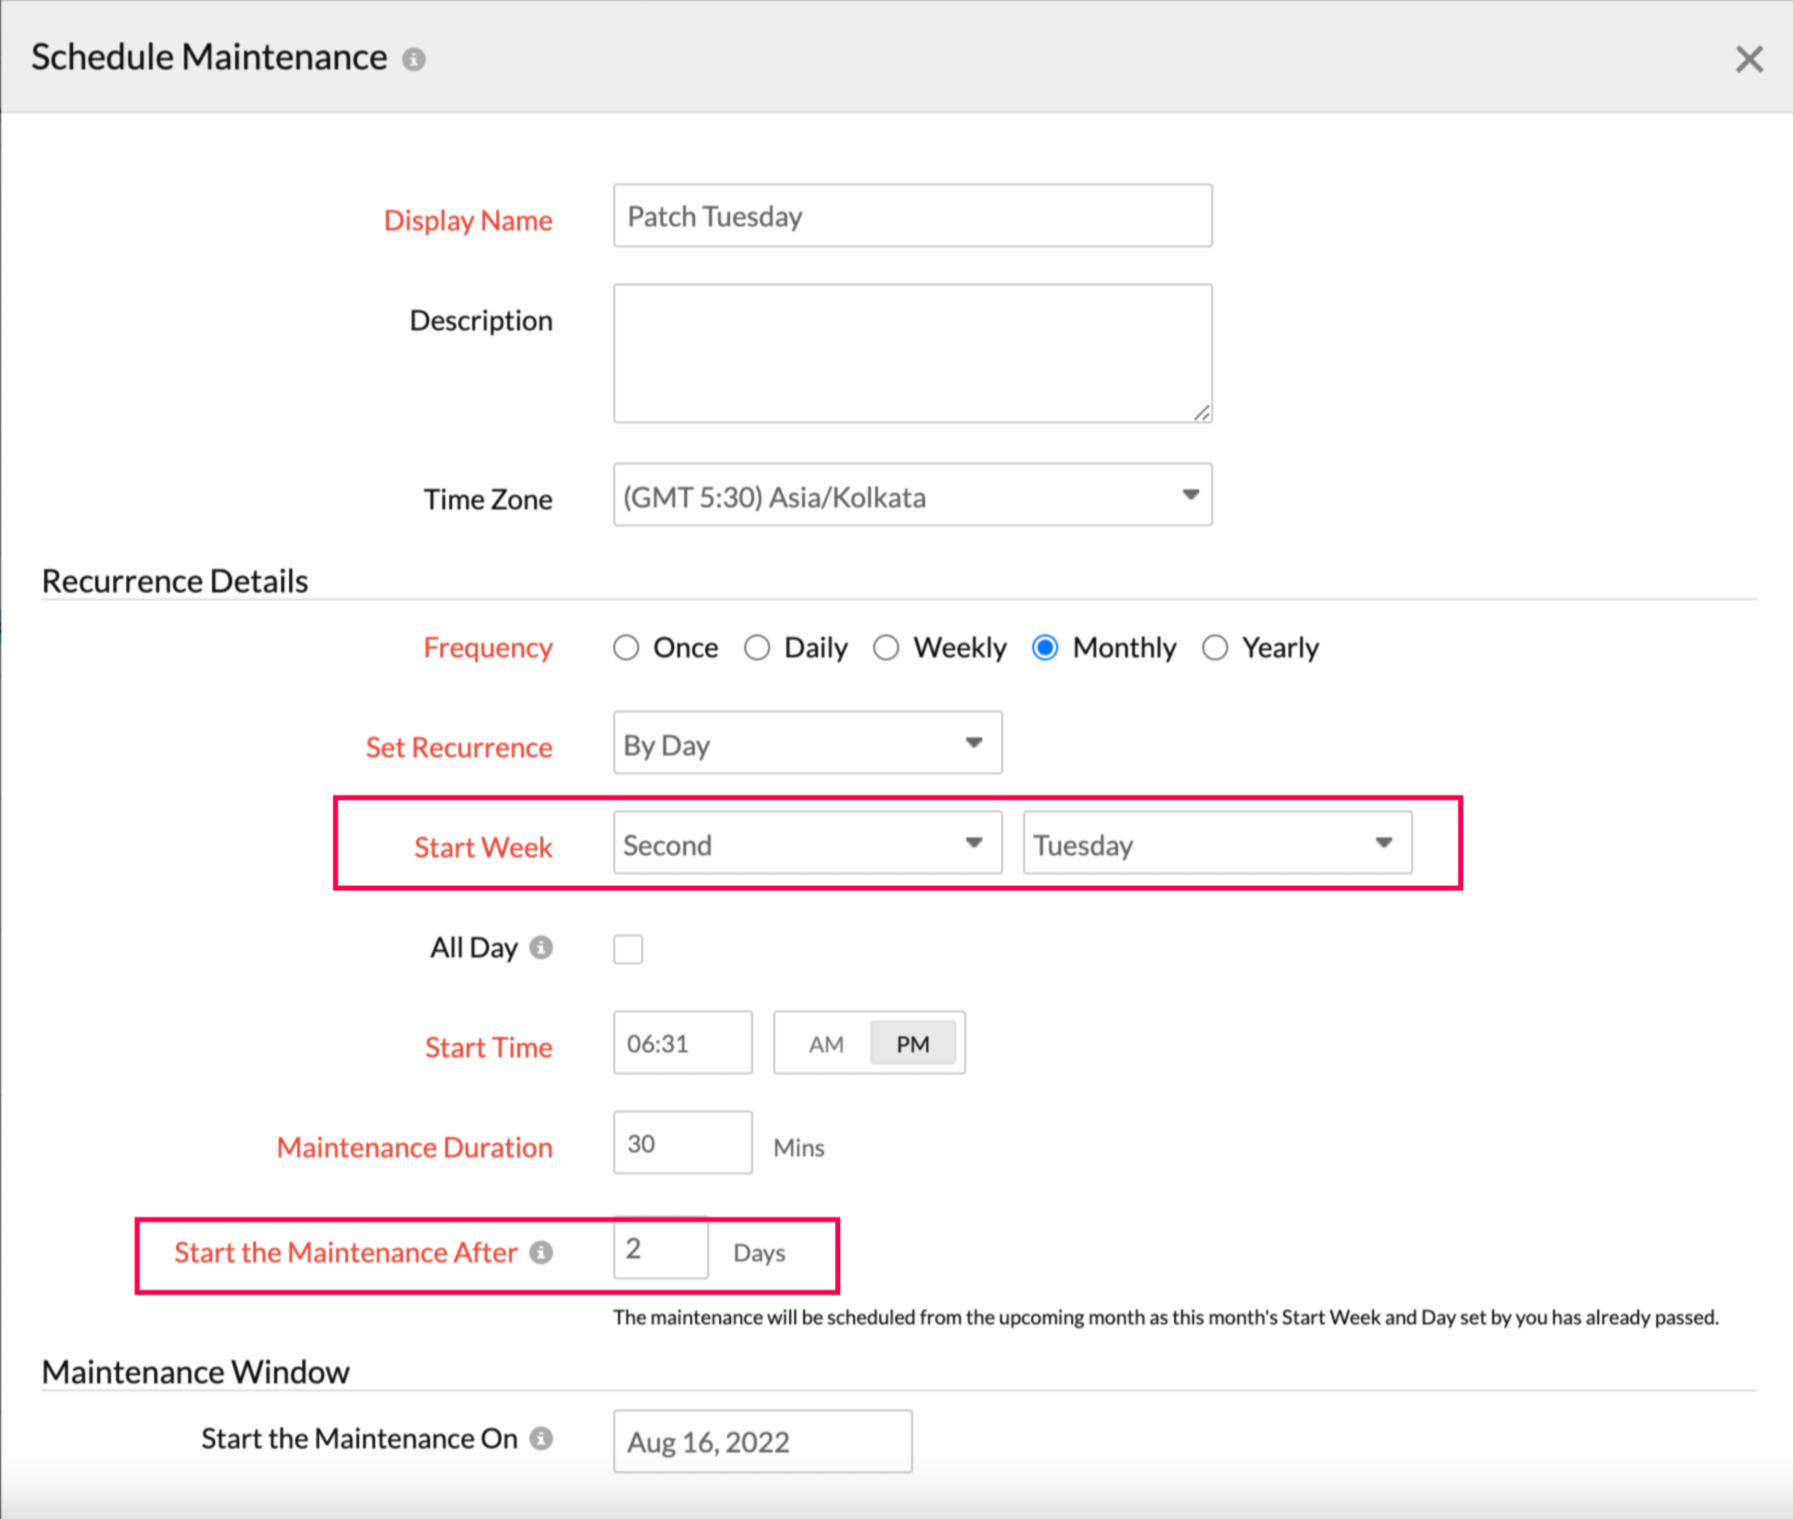Select the Once frequency radio button
Screen dimensions: 1793x1519
coord(626,648)
